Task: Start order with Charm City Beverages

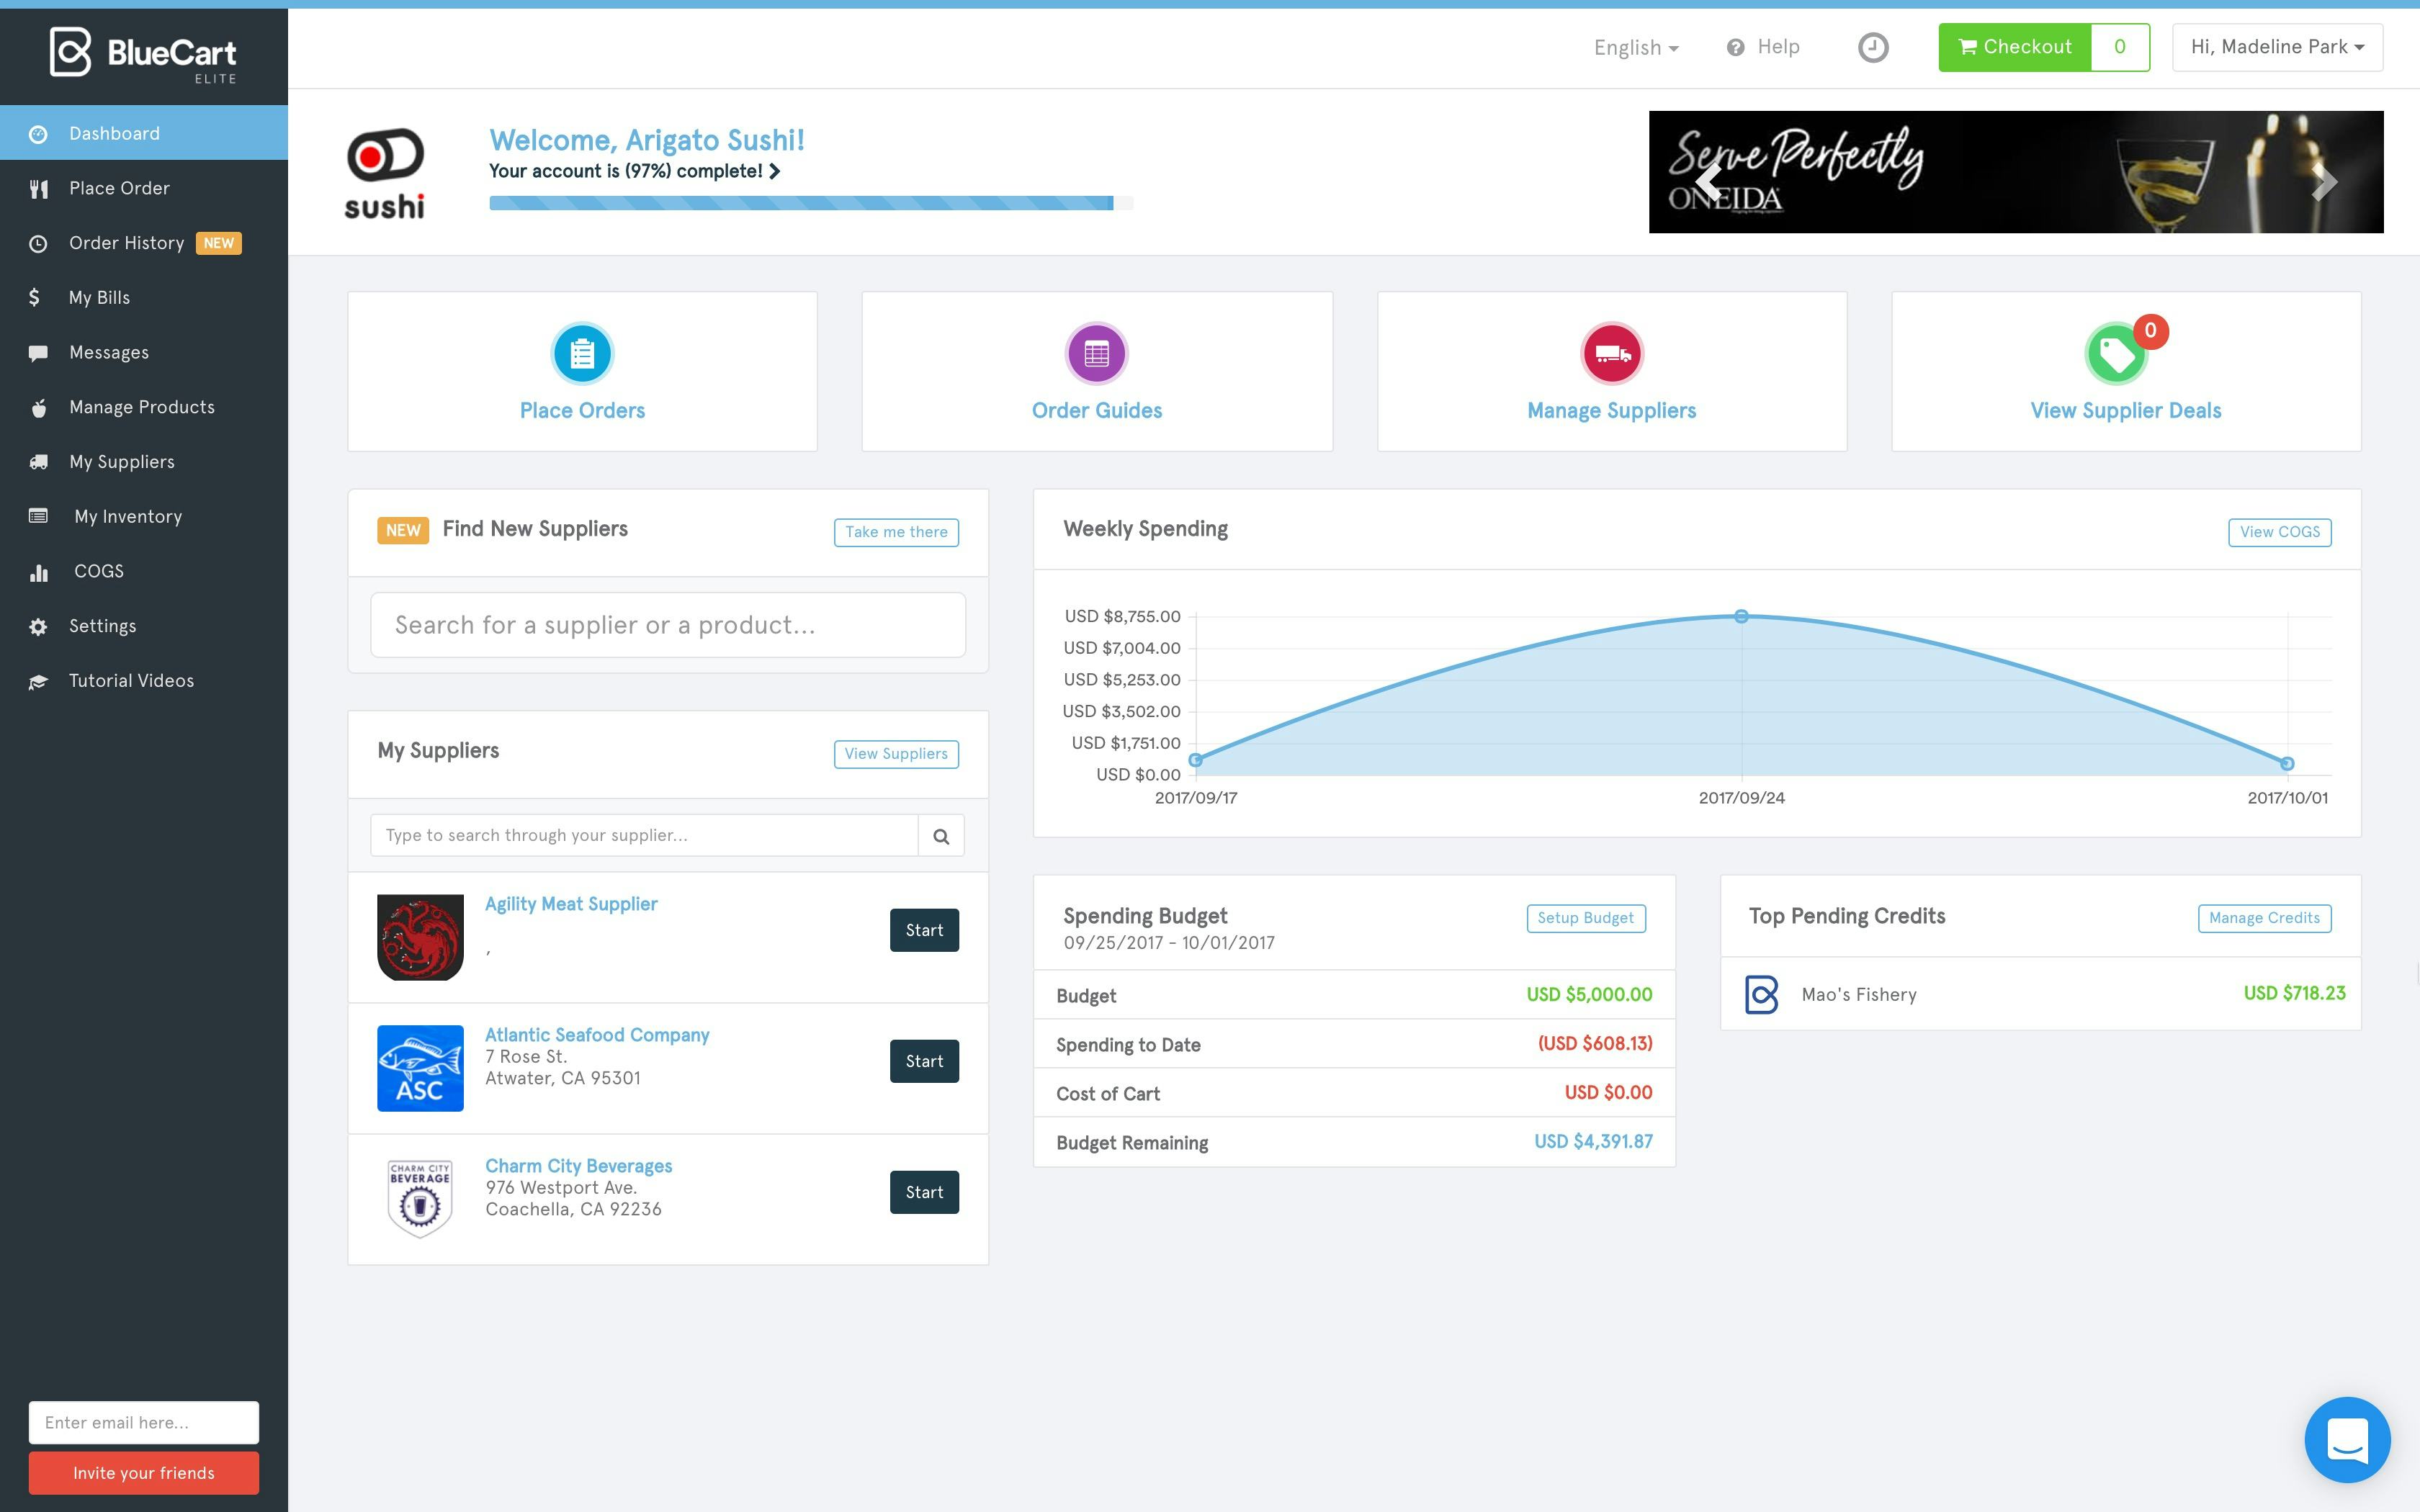Action: tap(923, 1192)
